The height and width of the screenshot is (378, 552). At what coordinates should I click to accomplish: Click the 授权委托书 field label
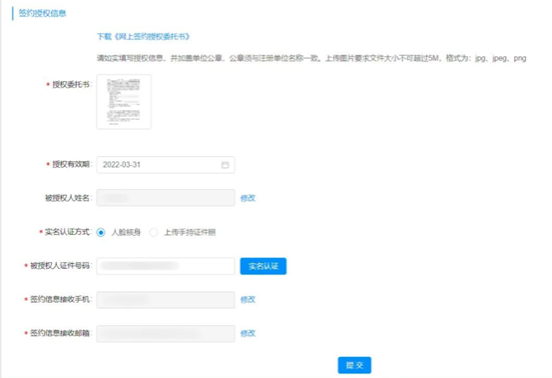coord(70,84)
